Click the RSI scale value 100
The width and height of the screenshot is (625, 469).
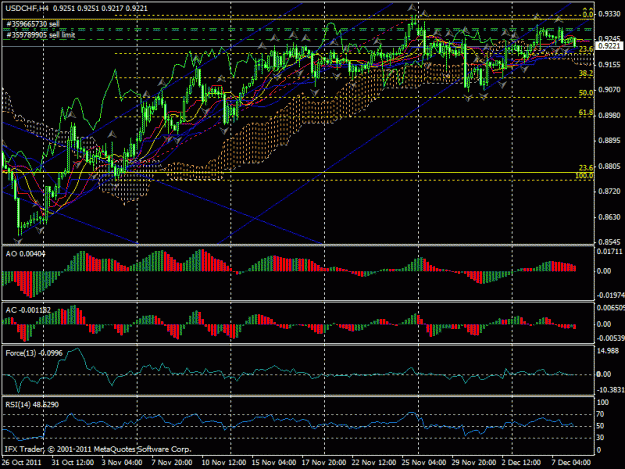[x=603, y=402]
